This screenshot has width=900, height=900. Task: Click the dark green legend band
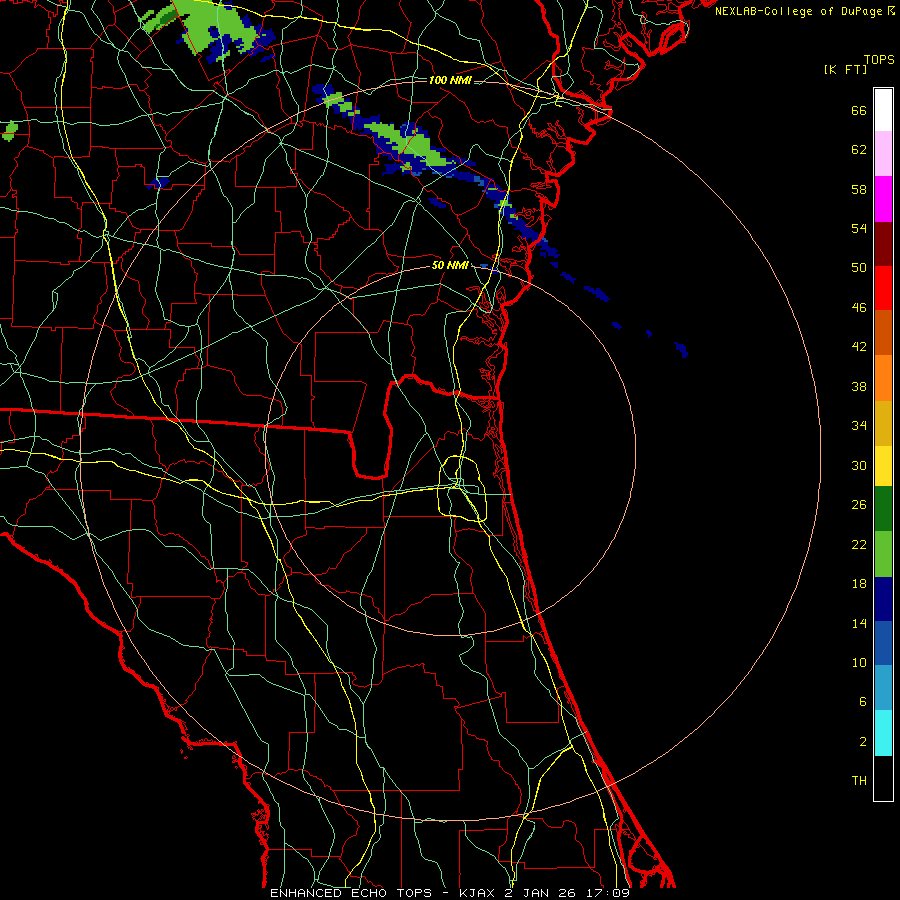pyautogui.click(x=883, y=509)
